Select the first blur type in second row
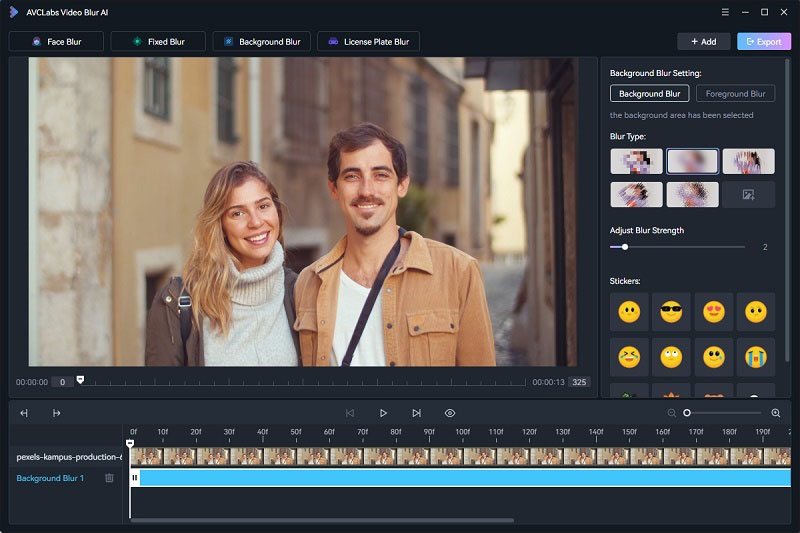The image size is (800, 533). pyautogui.click(x=636, y=194)
